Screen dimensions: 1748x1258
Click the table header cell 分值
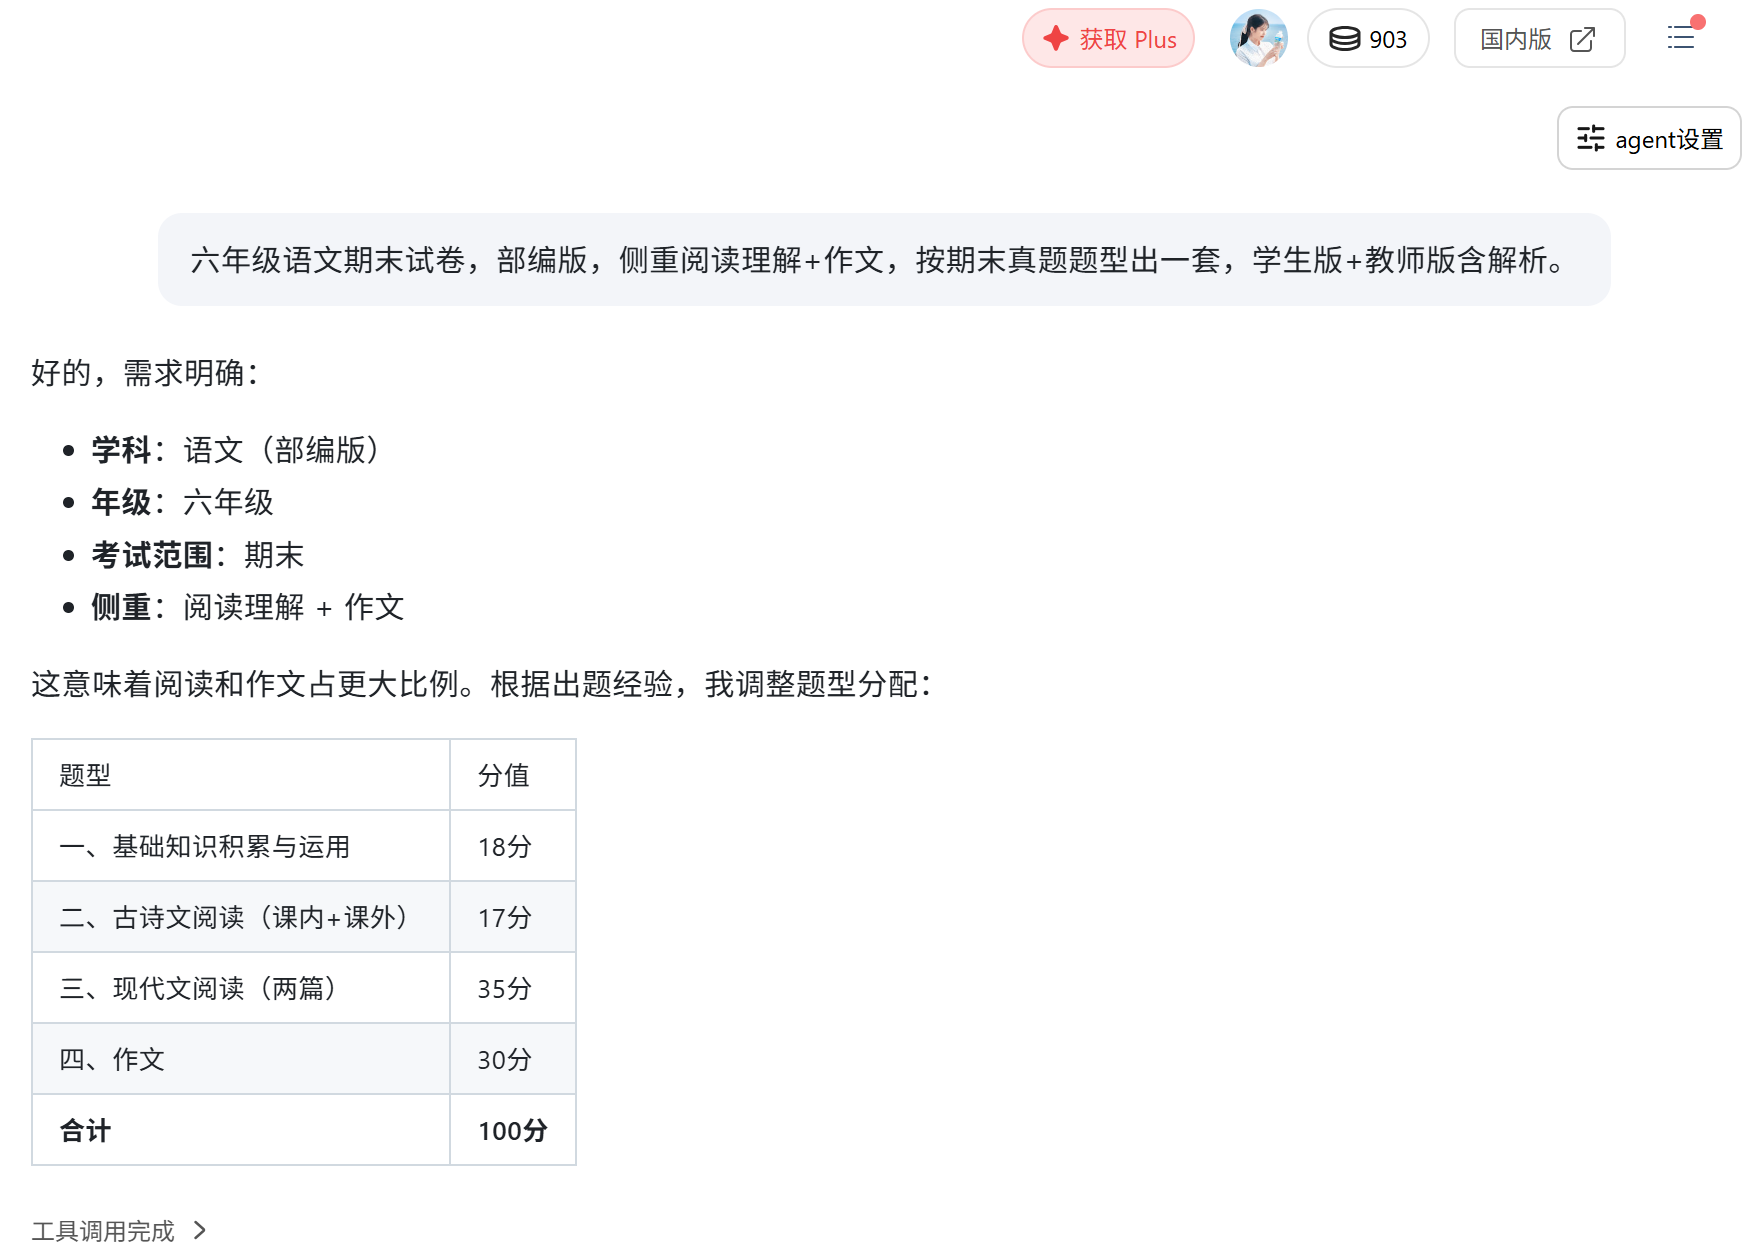(x=513, y=775)
